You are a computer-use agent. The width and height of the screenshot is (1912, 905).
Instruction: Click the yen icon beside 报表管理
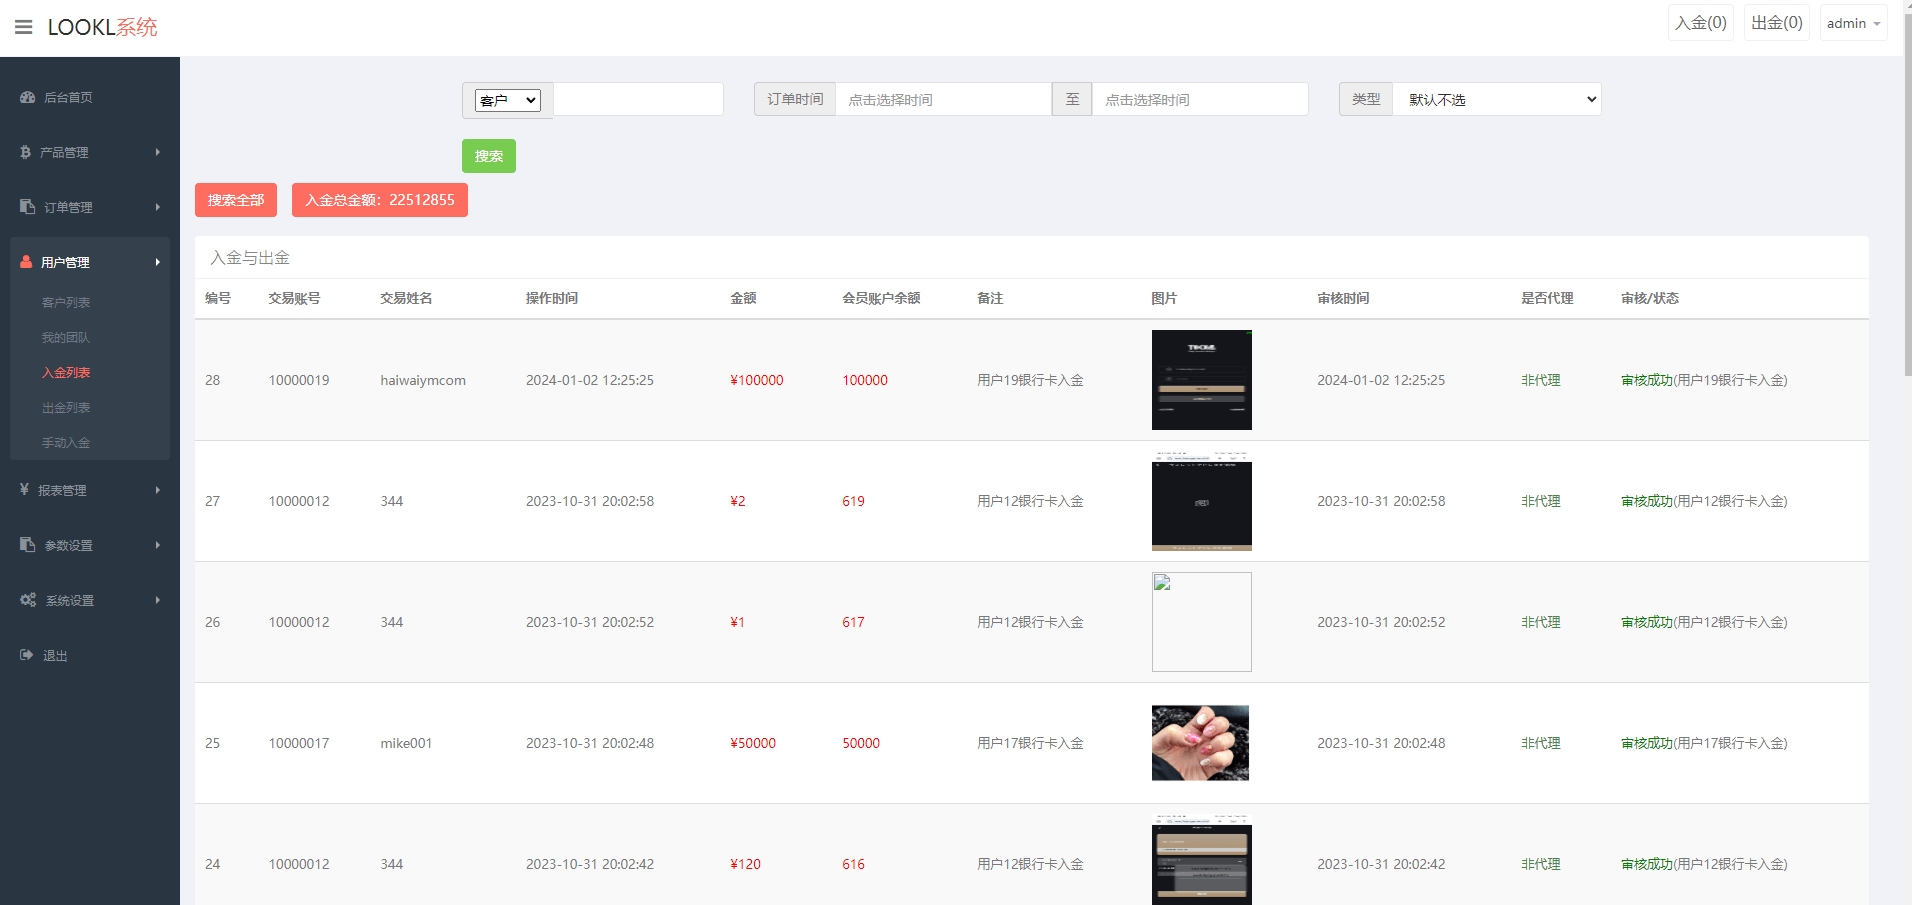[x=24, y=490]
